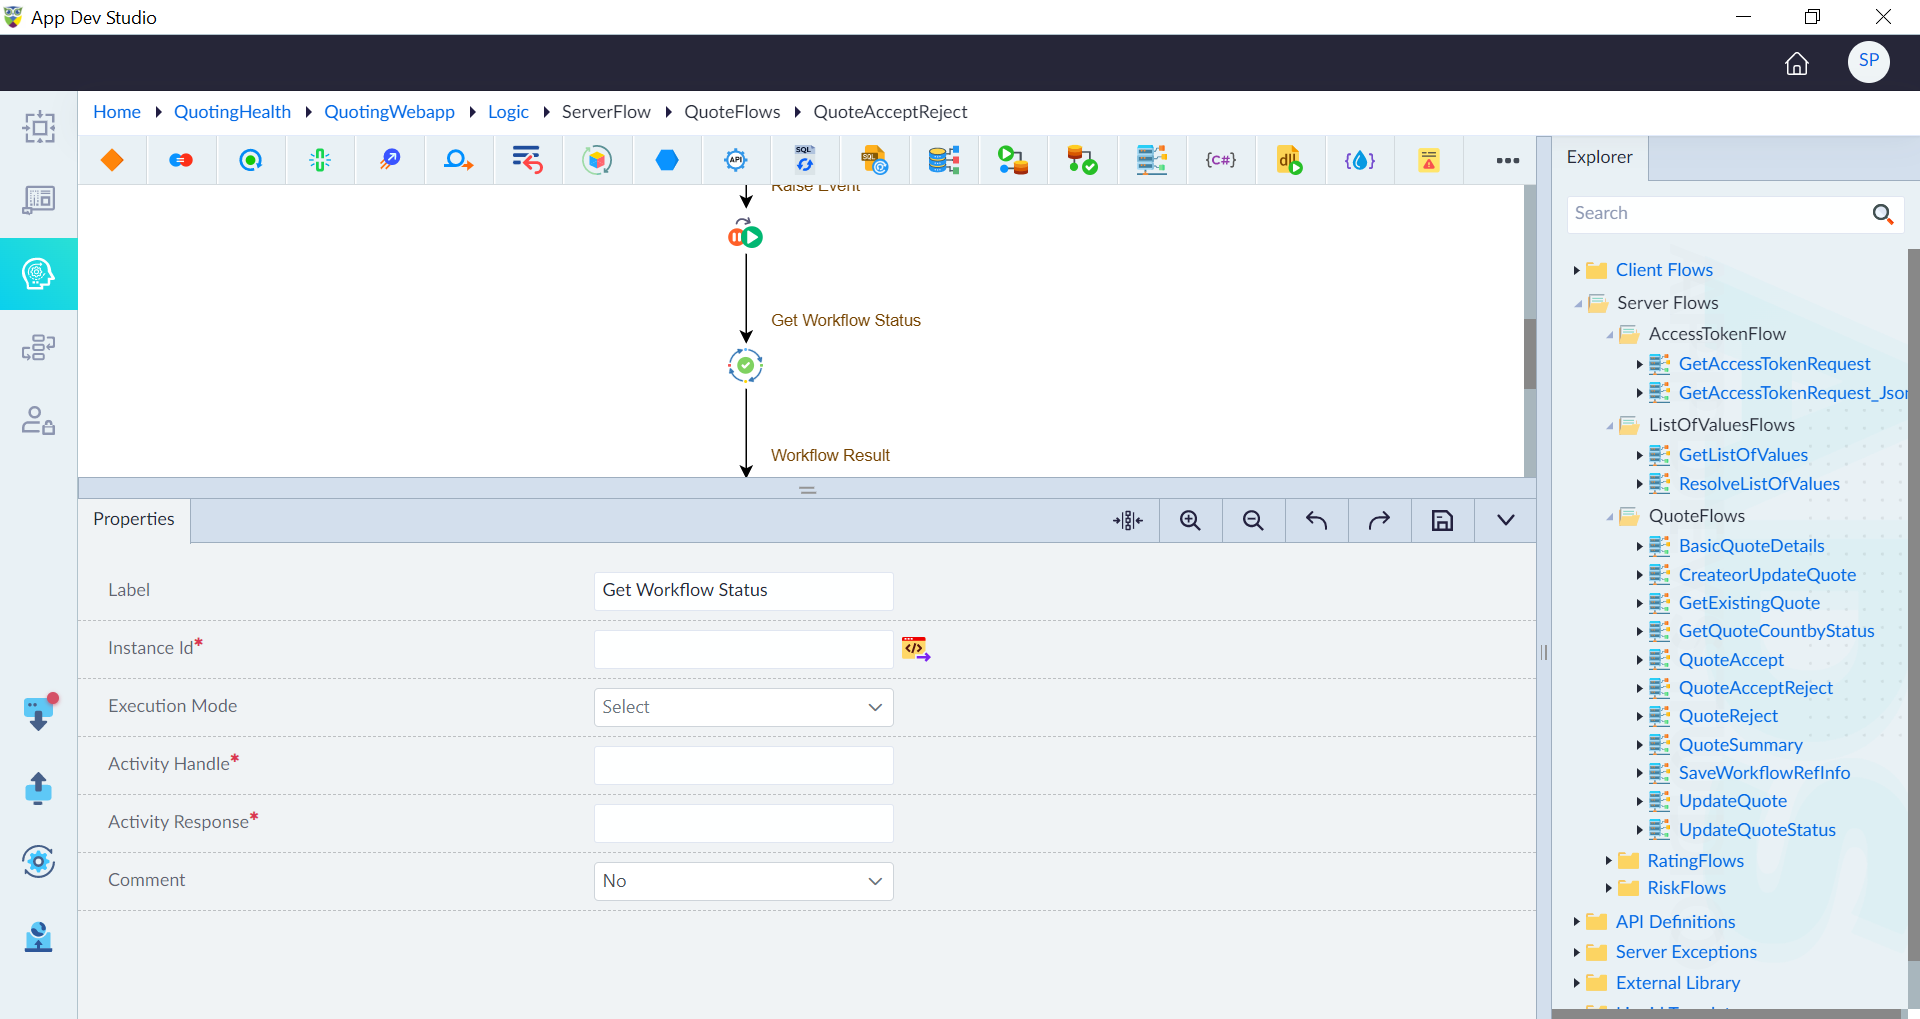
Task: Click the search magnifier in Explorer
Action: point(1883,214)
